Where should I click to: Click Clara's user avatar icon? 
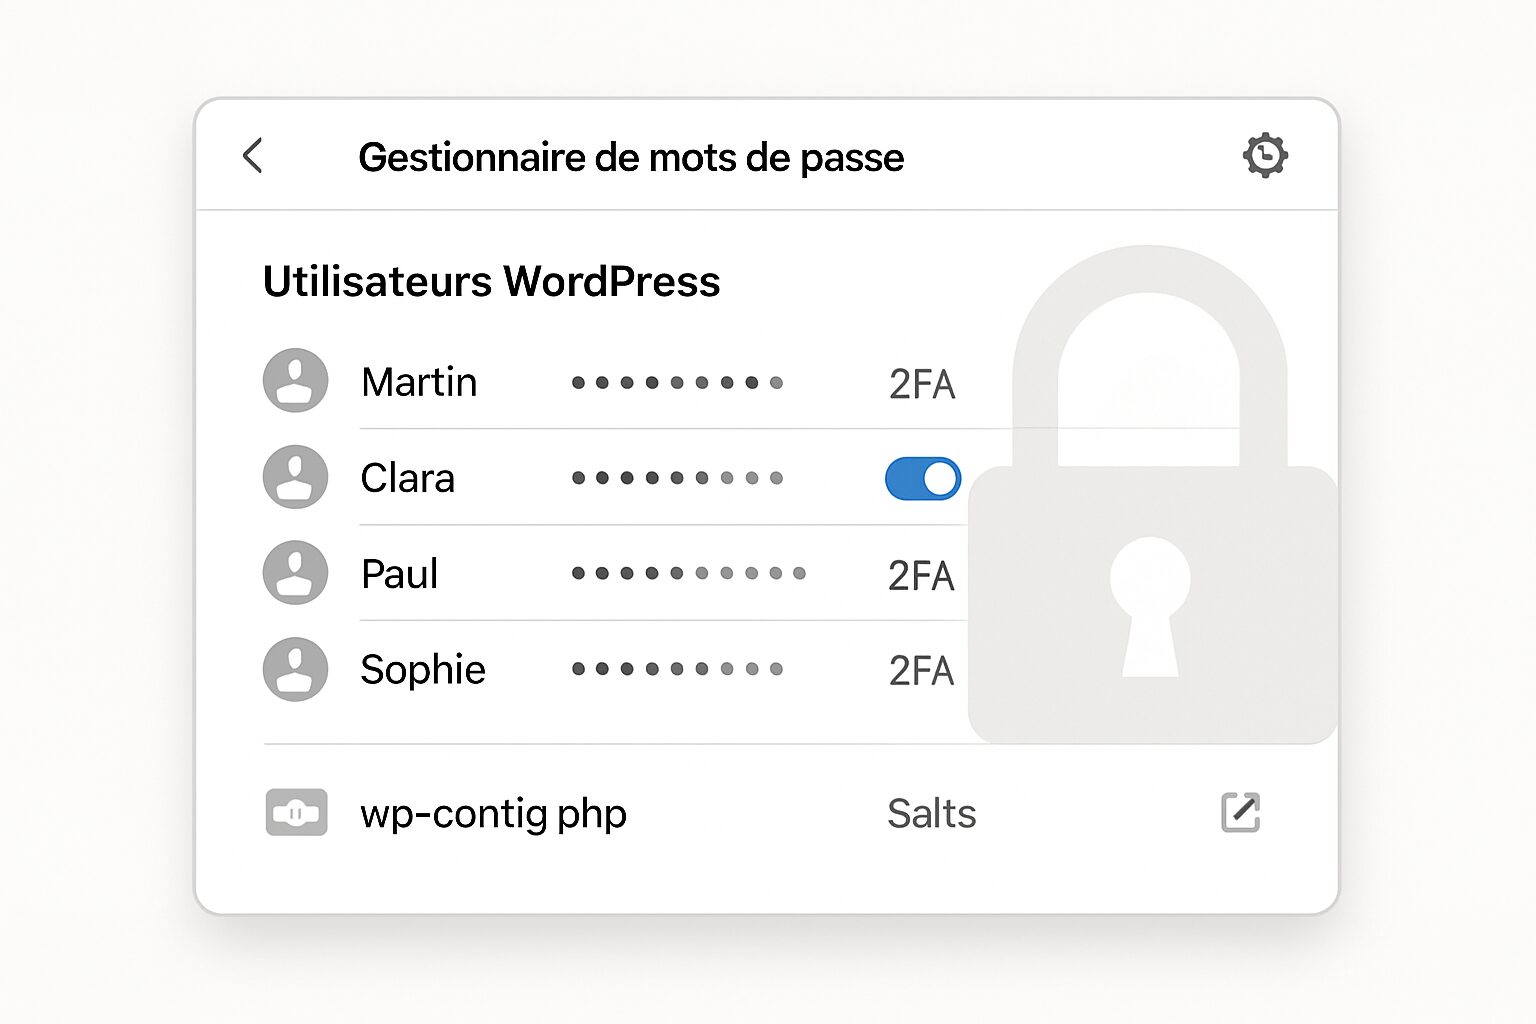point(295,477)
